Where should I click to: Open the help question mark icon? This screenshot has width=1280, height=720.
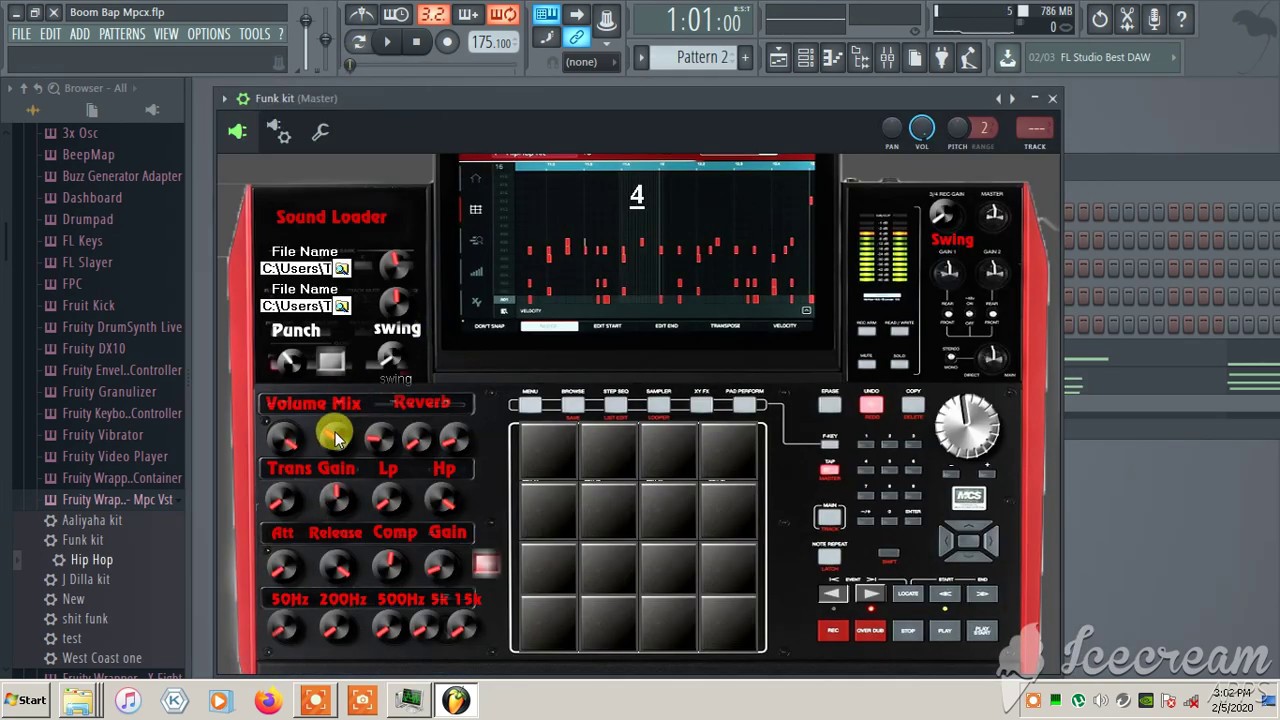(x=1181, y=18)
